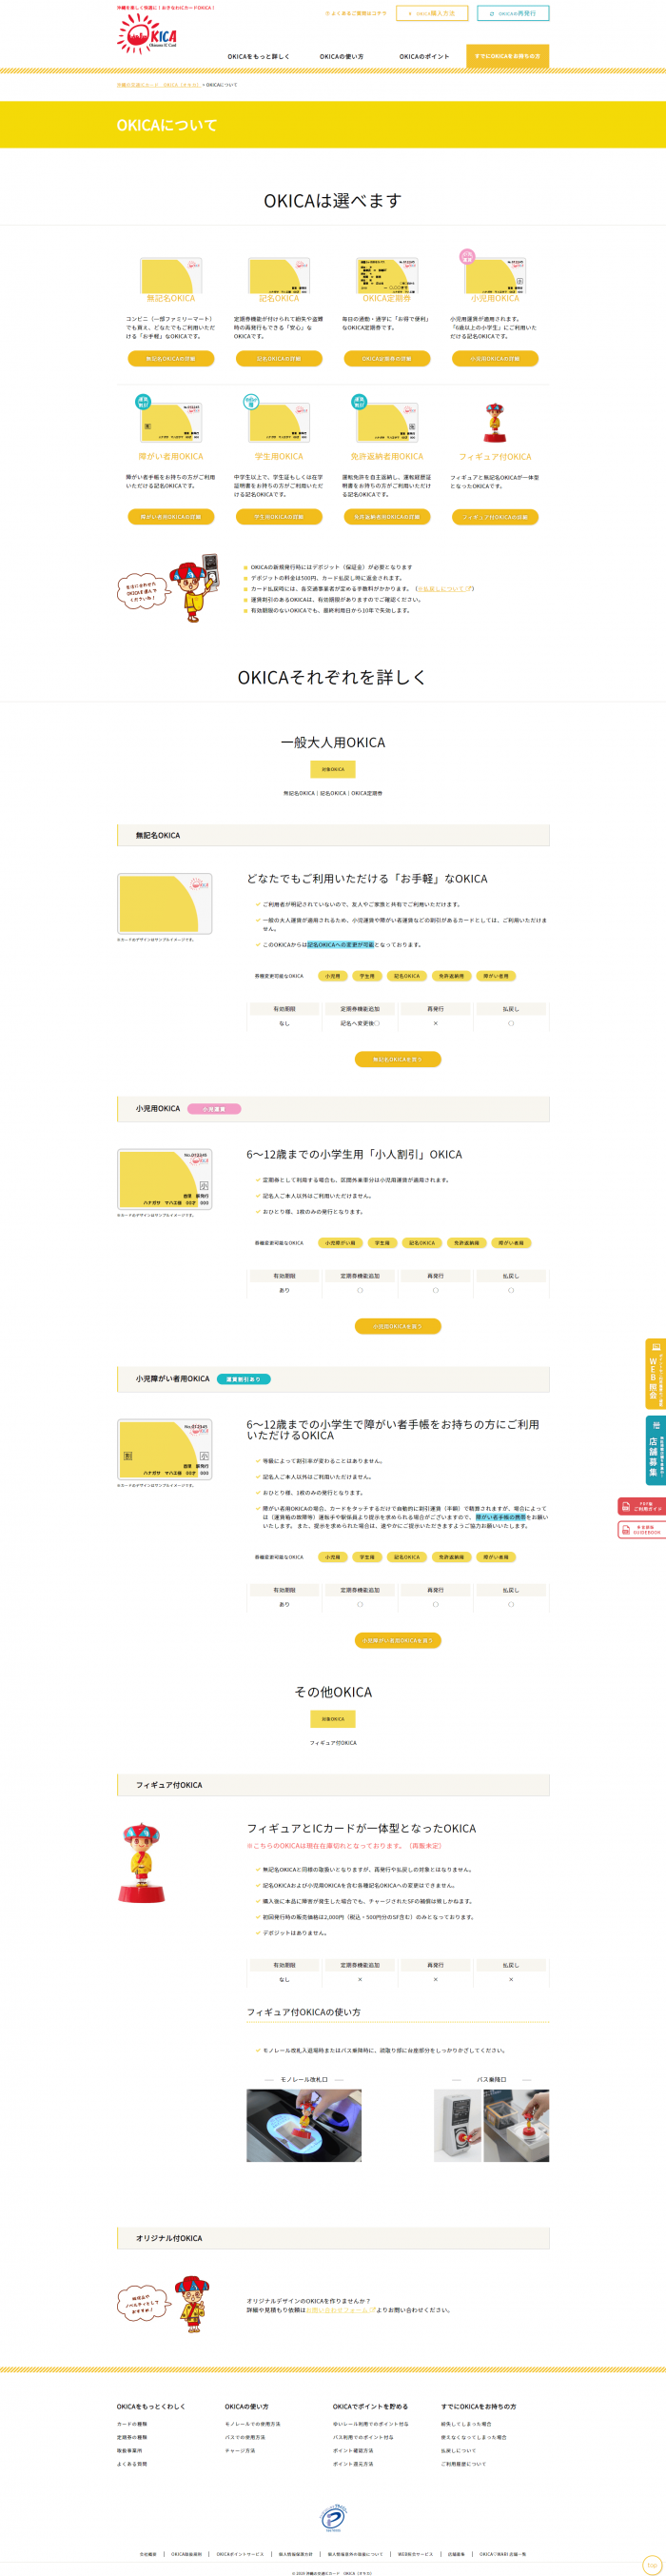Follow the お問い合わせフォーム link
The height and width of the screenshot is (2576, 666).
point(341,2310)
